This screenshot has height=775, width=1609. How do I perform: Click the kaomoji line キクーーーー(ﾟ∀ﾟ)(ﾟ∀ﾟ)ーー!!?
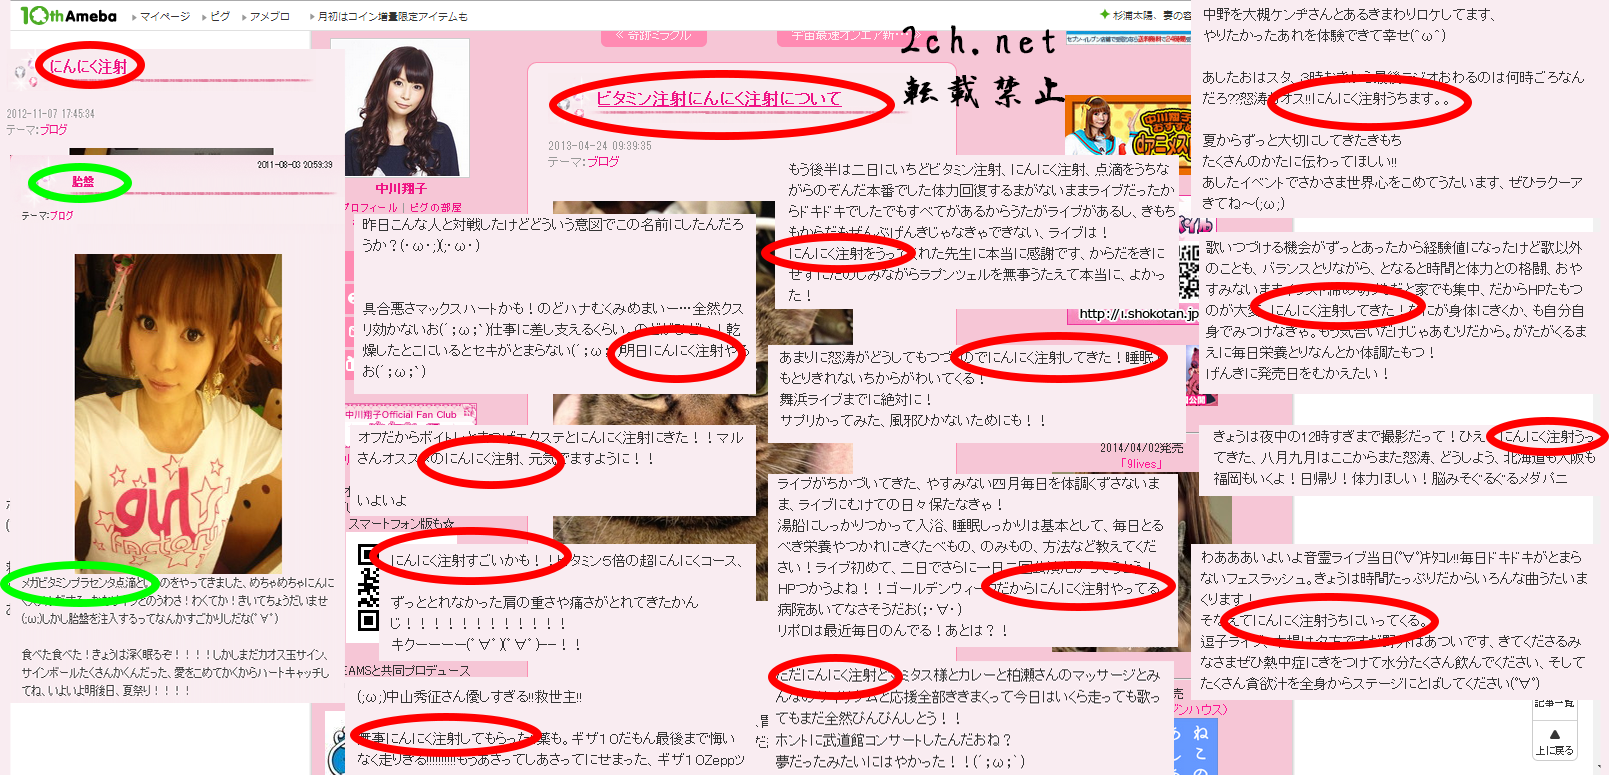point(486,644)
